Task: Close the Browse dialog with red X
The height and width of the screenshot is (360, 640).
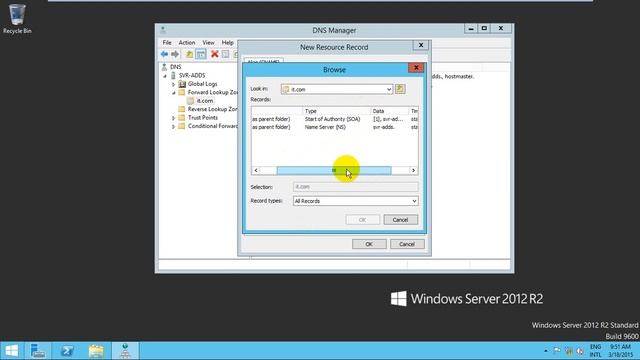Action: [416, 68]
